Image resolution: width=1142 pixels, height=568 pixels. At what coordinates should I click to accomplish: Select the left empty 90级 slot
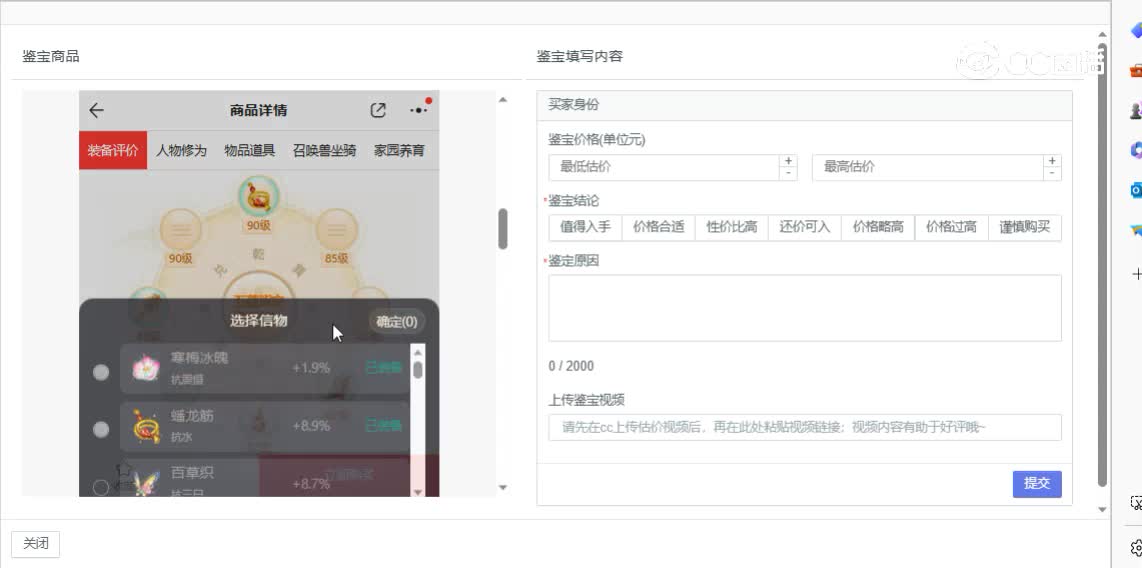(x=180, y=229)
